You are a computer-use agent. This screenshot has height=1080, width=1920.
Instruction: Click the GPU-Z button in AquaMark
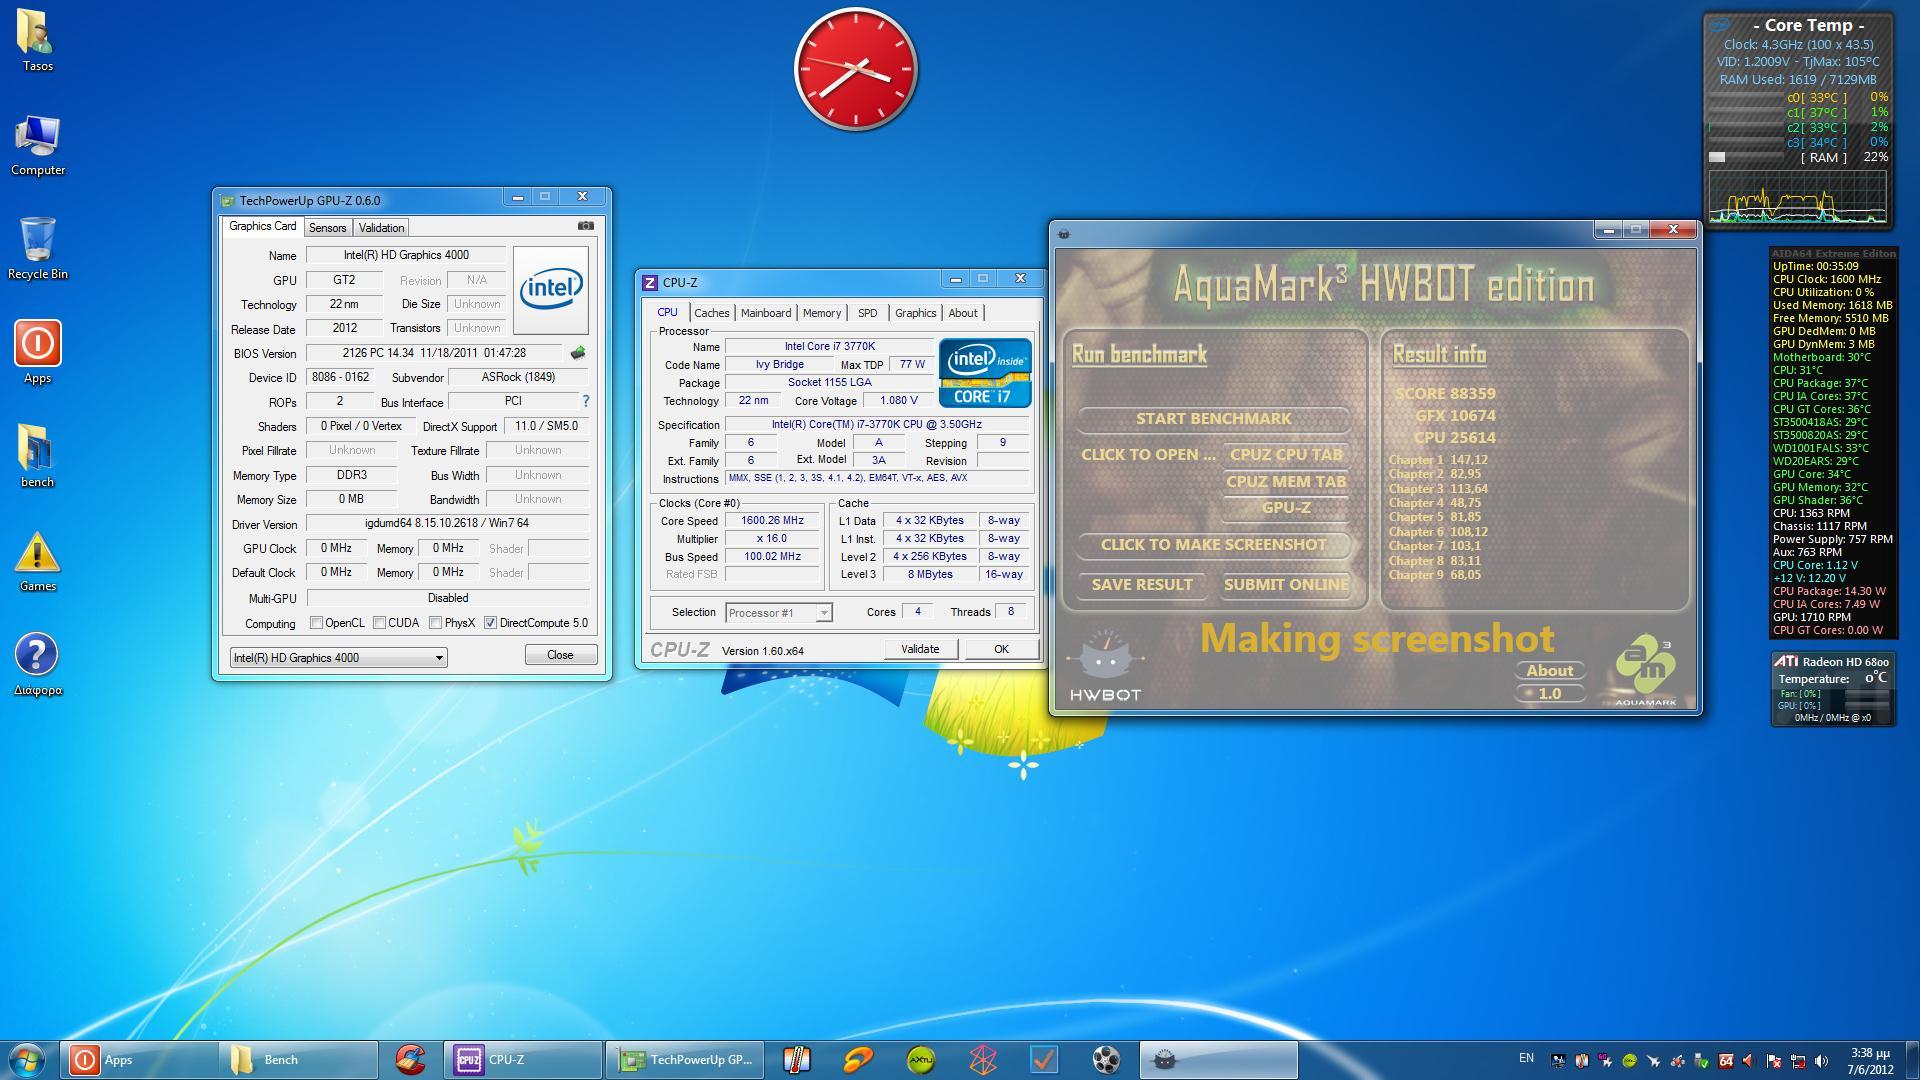1286,508
